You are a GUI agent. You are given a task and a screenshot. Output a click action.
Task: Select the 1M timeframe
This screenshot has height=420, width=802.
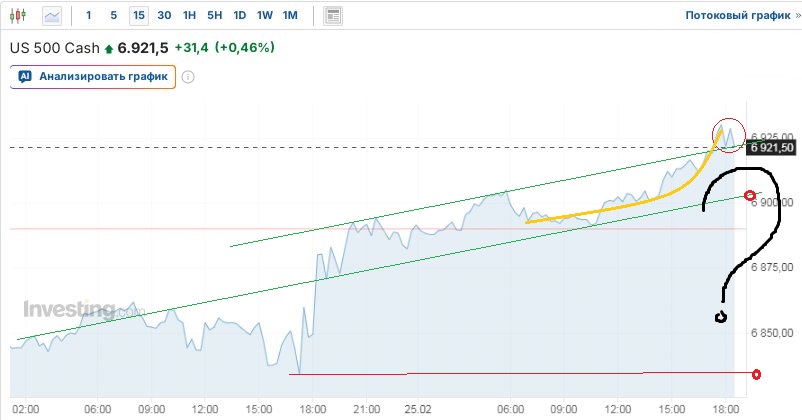tap(290, 15)
